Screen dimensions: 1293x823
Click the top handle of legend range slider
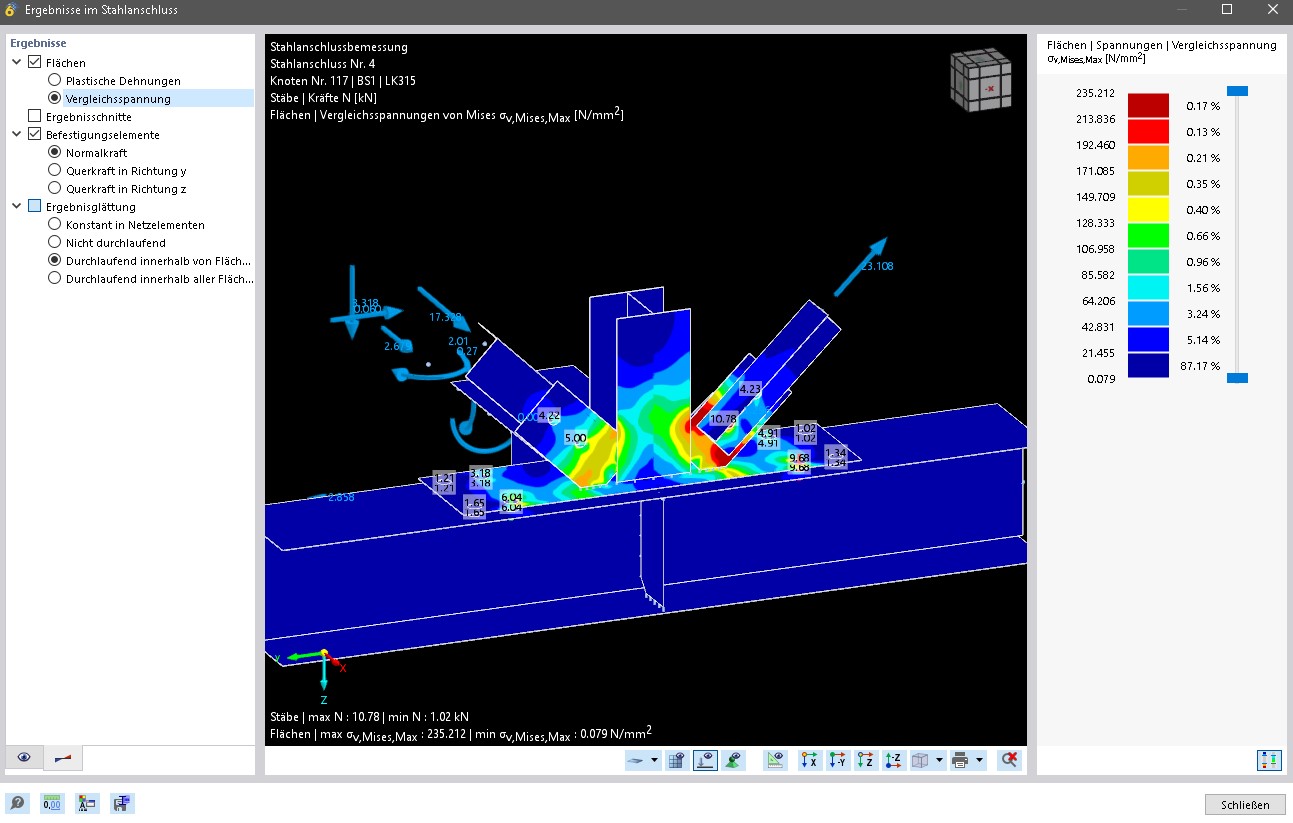[x=1237, y=91]
